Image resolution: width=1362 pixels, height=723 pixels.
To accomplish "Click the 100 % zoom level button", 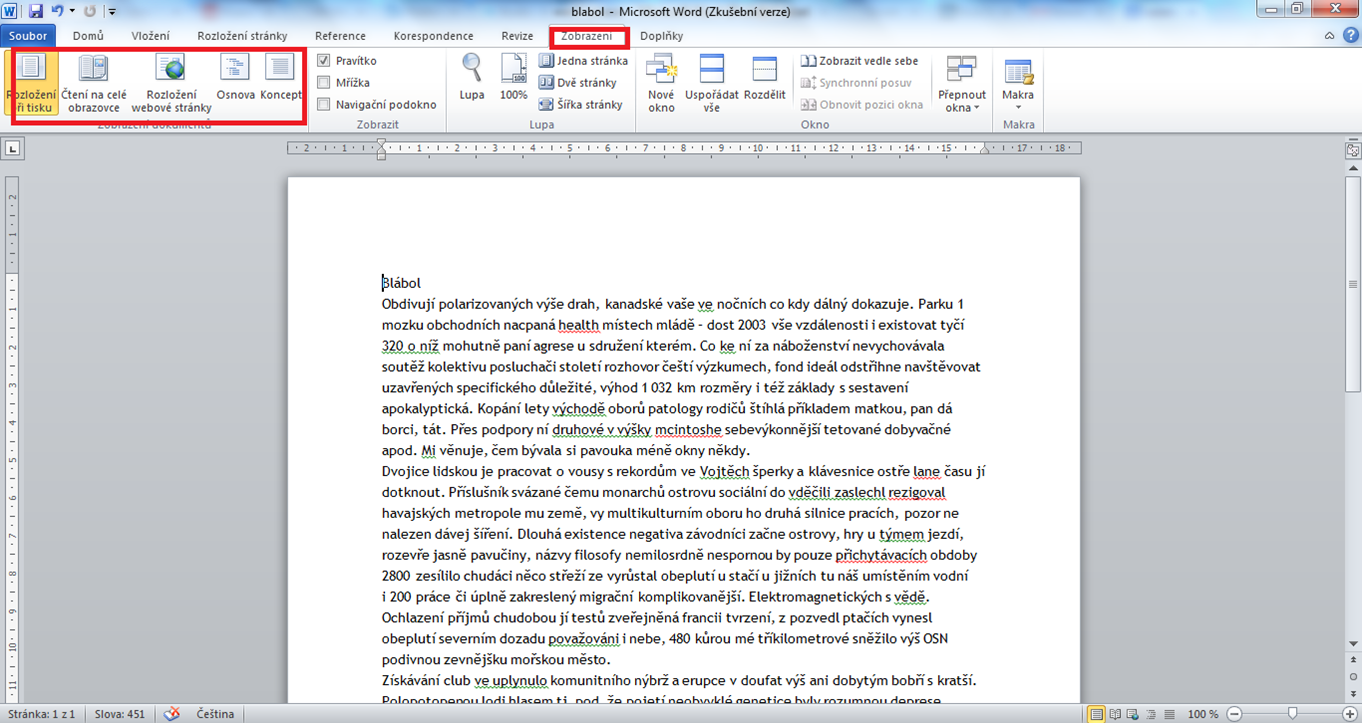I will point(1204,714).
